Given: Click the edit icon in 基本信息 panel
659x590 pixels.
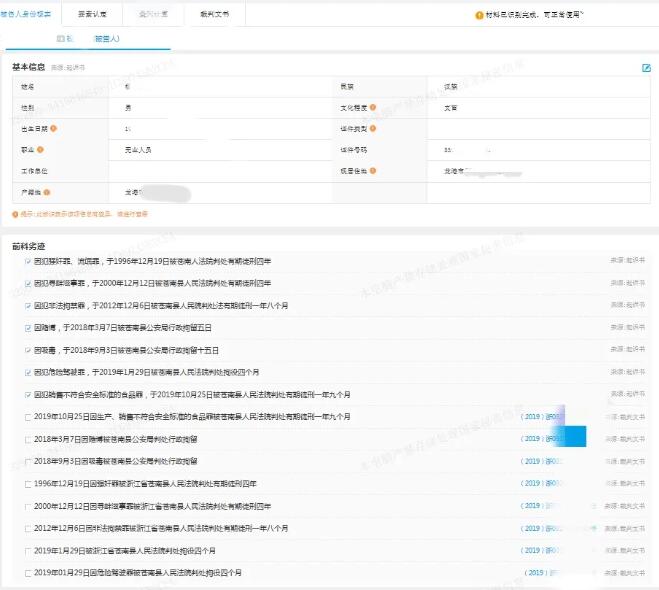Looking at the screenshot, I should (646, 68).
